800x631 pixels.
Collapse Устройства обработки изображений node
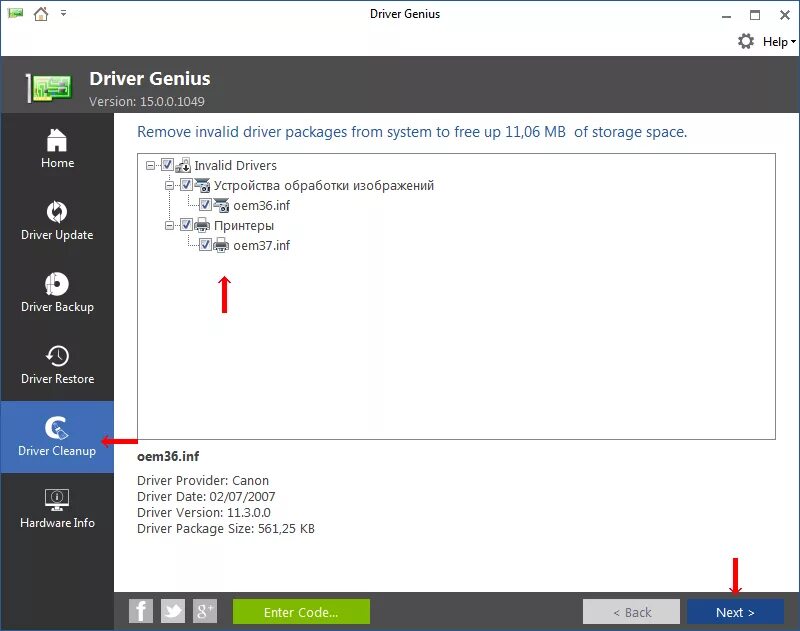tap(169, 185)
